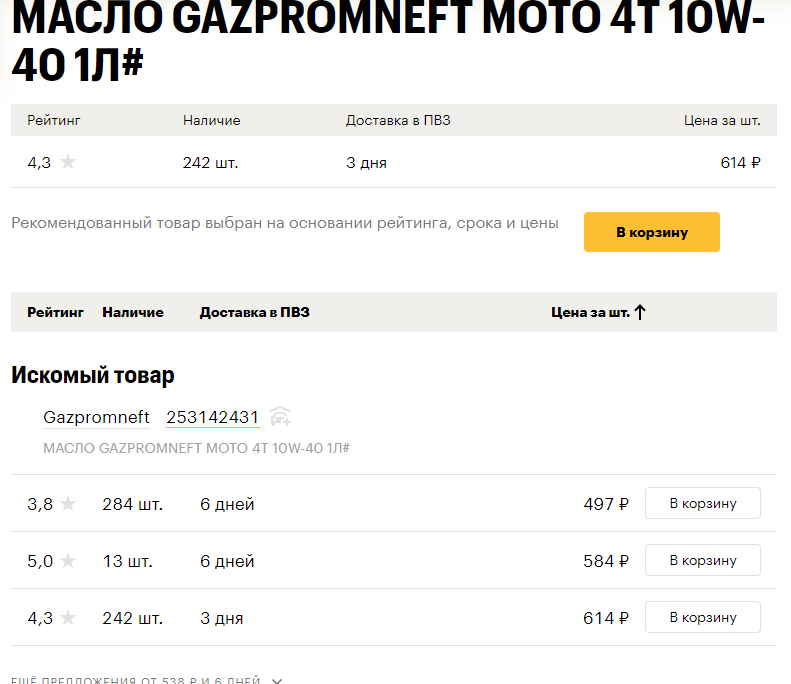The width and height of the screenshot is (791, 684).
Task: Click the yellow 'В корзину' button
Action: point(651,232)
